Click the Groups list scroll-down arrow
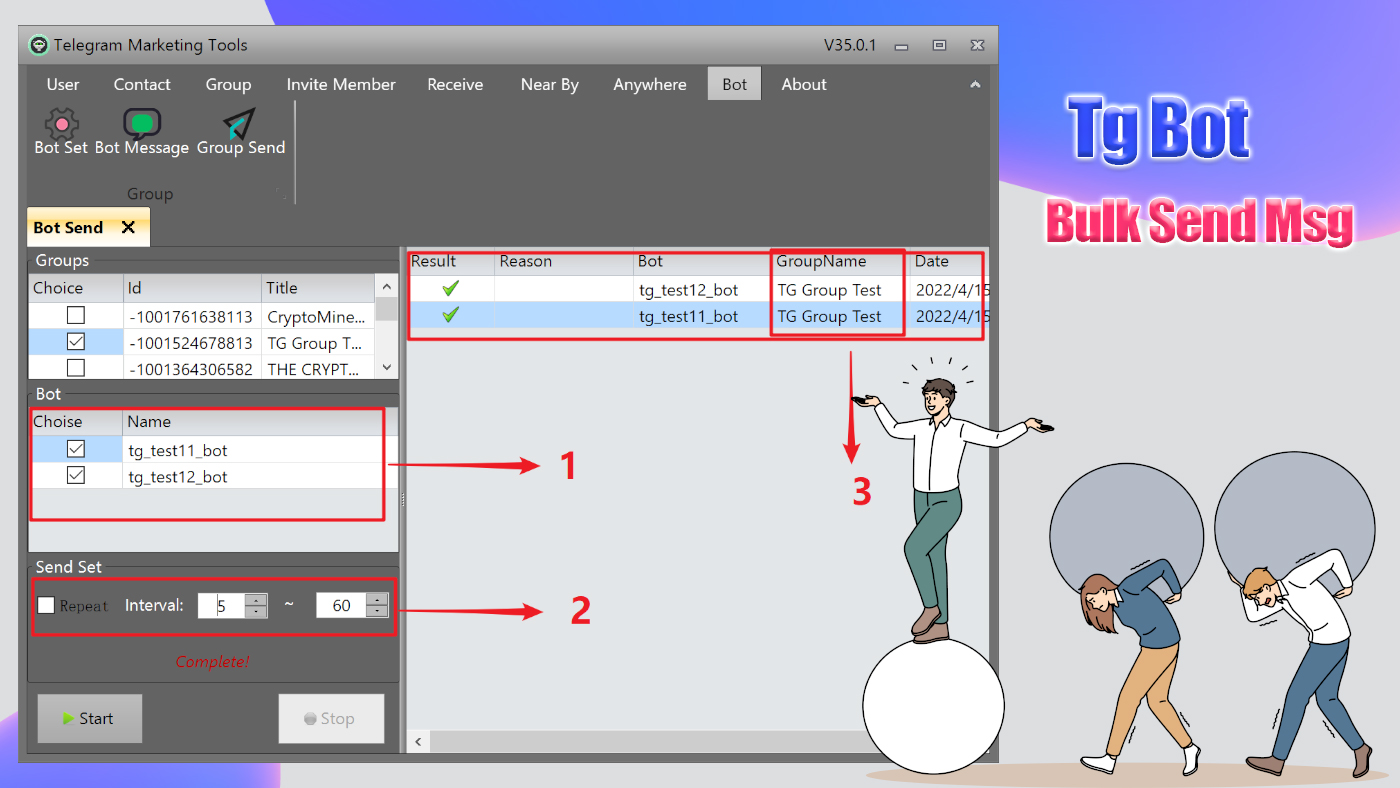The width and height of the screenshot is (1400, 788). 386,368
